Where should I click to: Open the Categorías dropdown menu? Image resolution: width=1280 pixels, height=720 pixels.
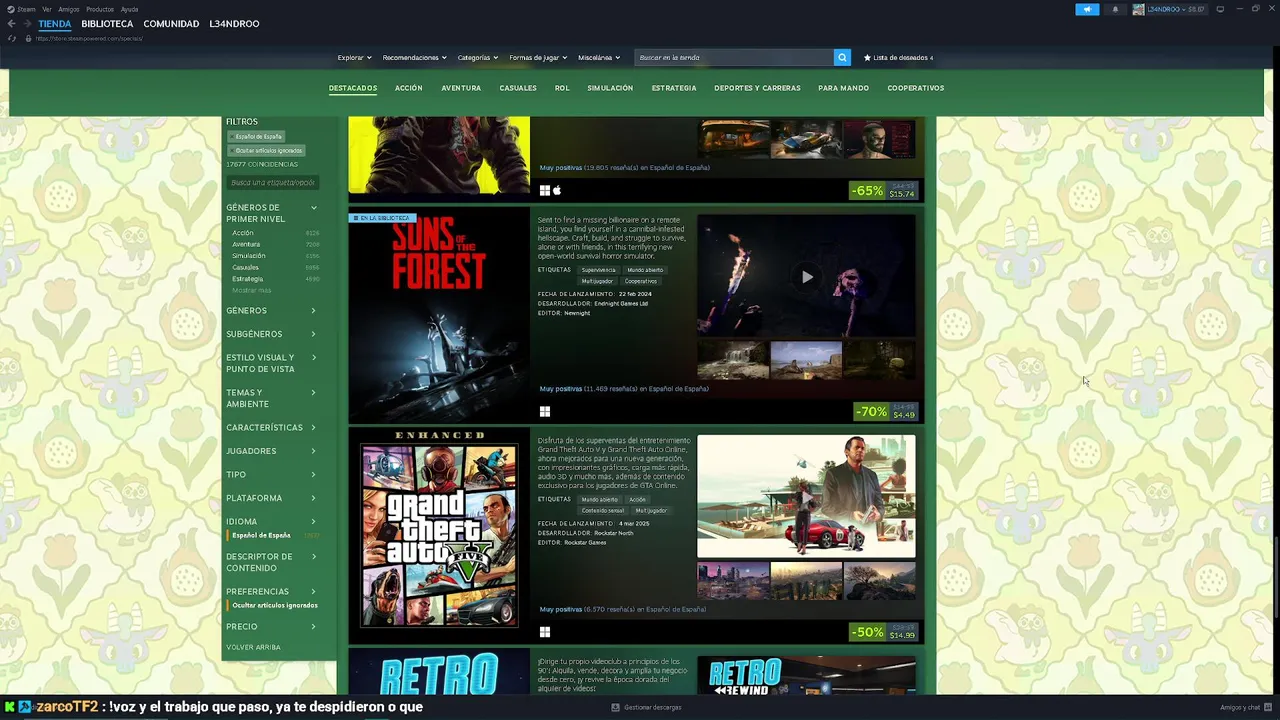point(478,57)
